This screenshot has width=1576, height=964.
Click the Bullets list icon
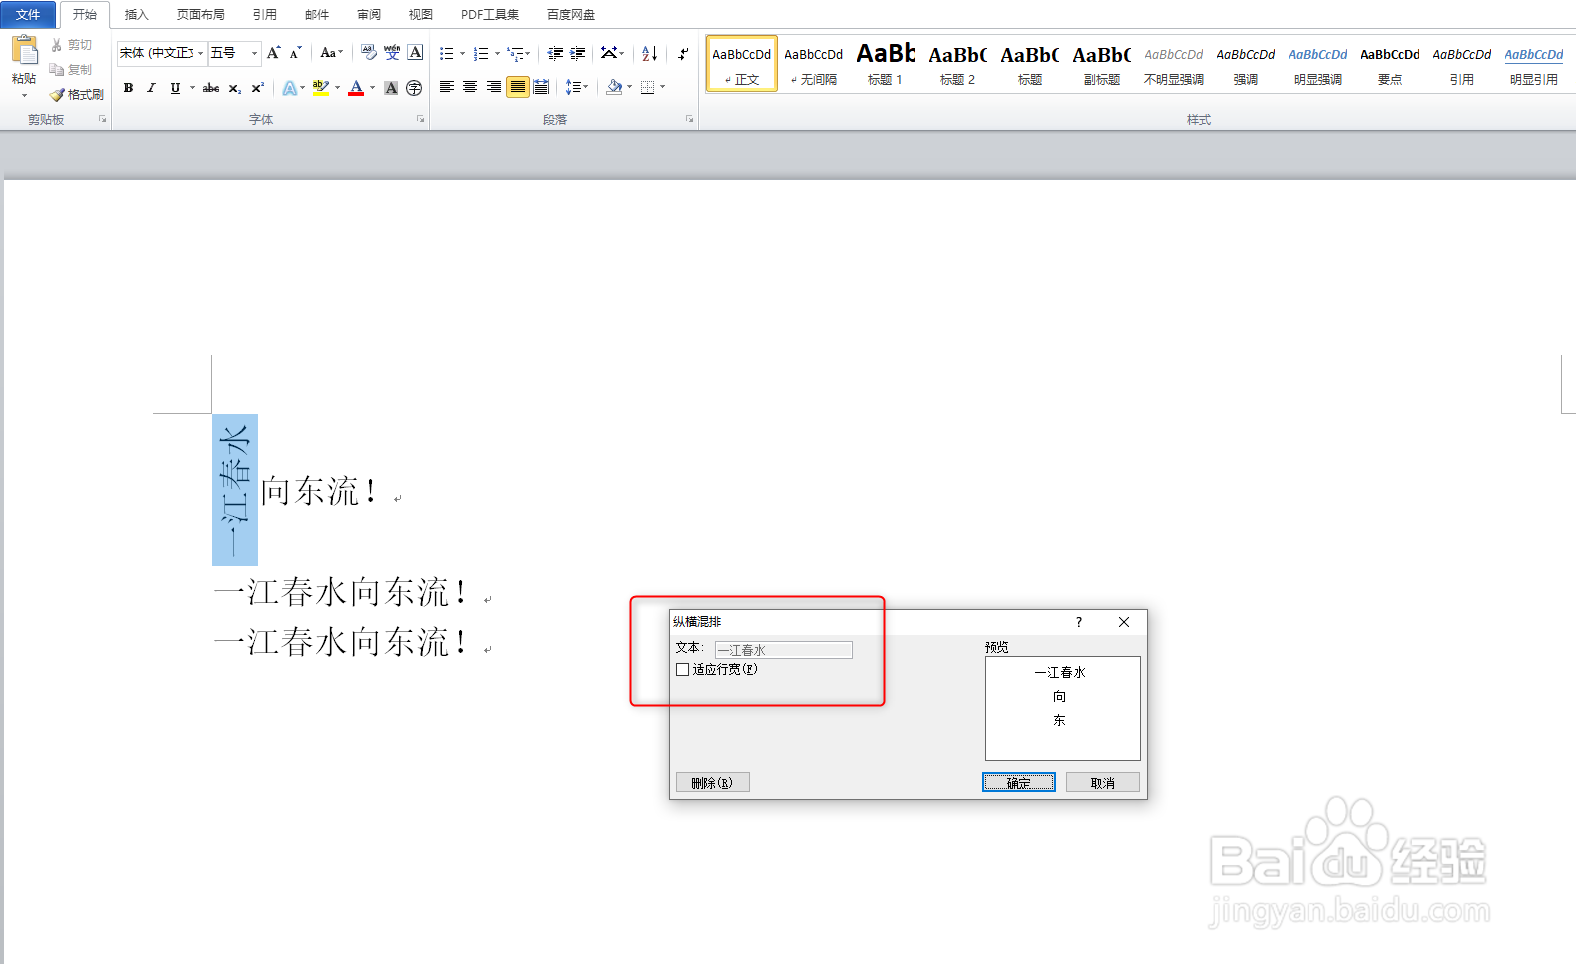click(x=446, y=53)
